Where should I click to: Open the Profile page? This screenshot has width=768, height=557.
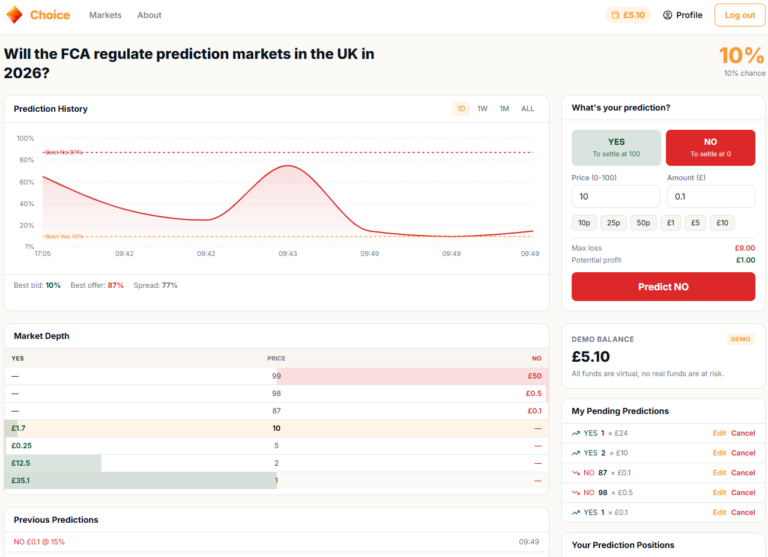(683, 15)
